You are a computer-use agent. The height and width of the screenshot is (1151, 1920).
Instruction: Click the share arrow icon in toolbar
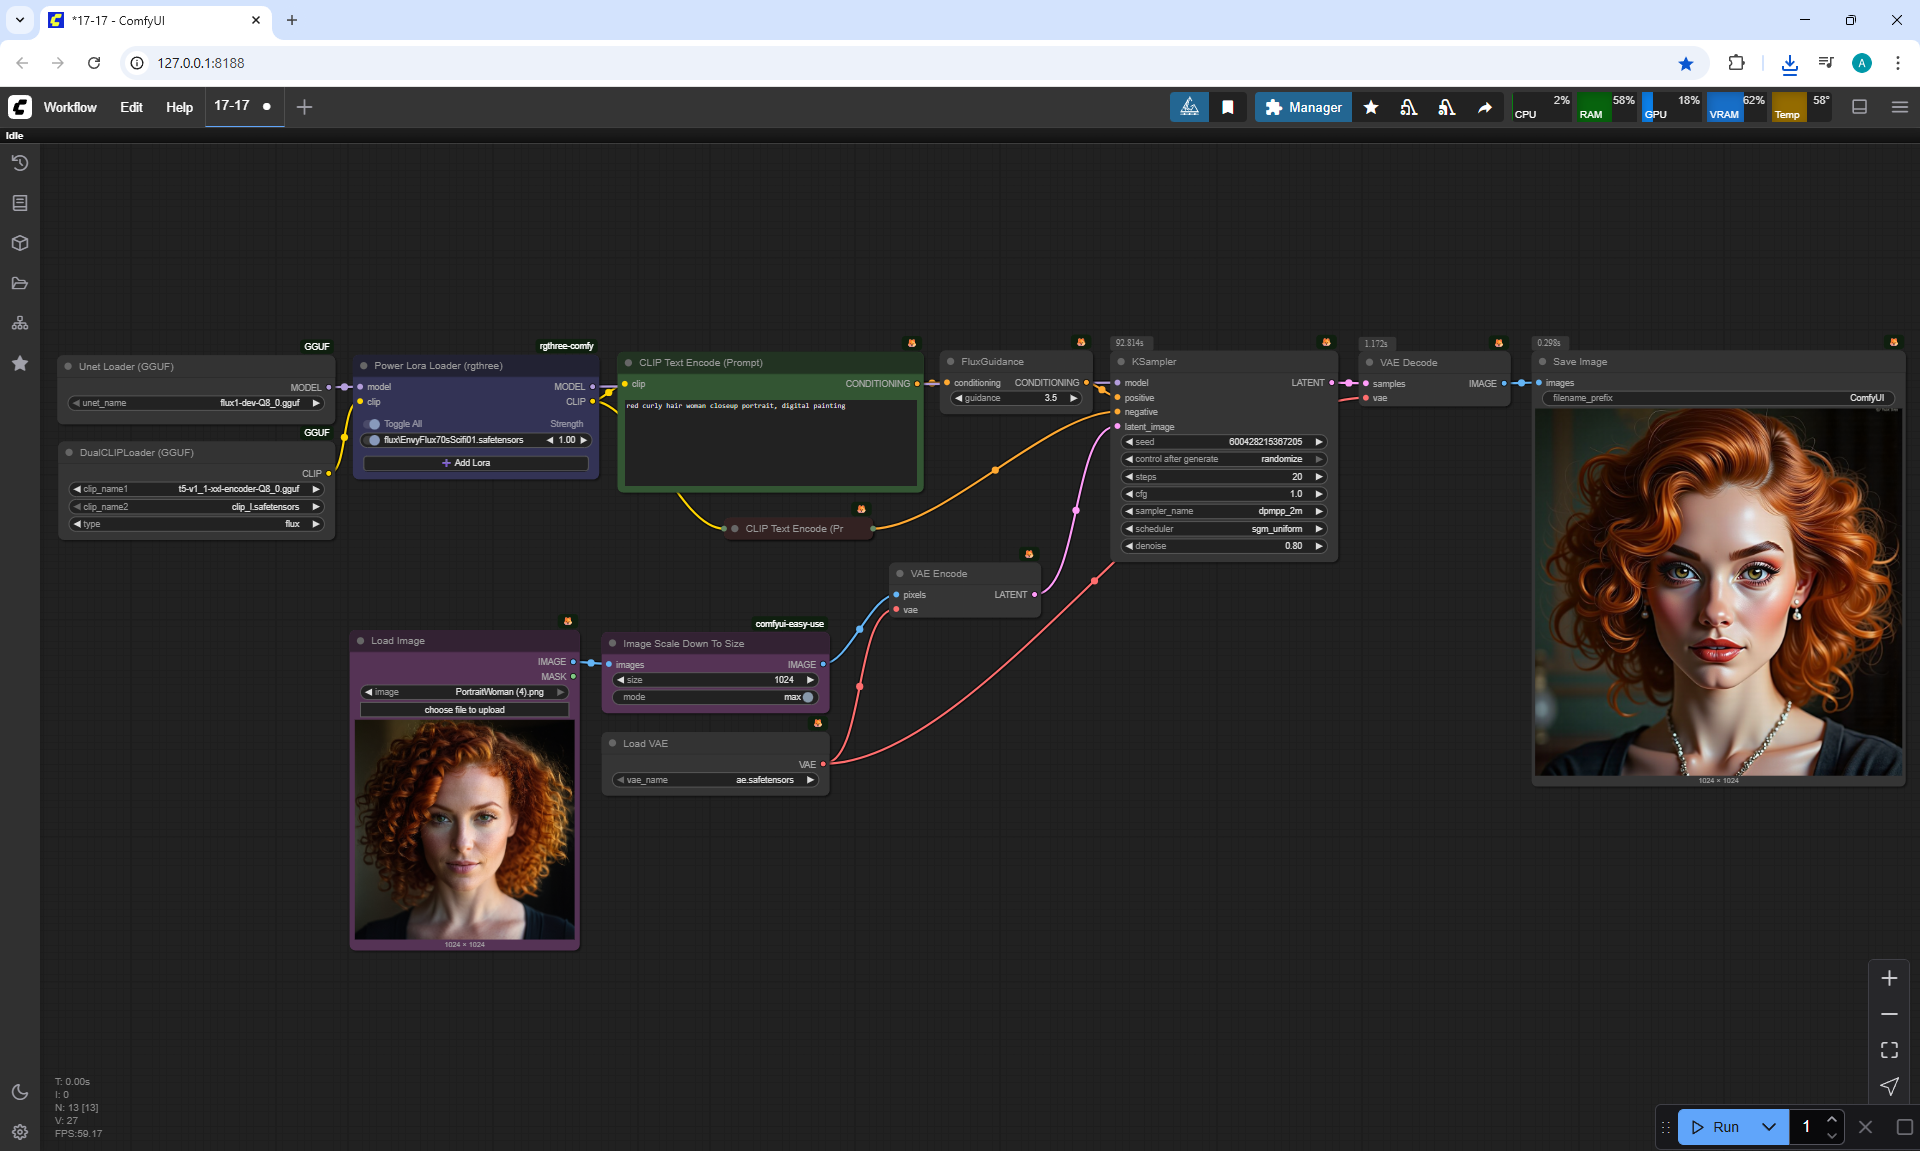pos(1485,107)
